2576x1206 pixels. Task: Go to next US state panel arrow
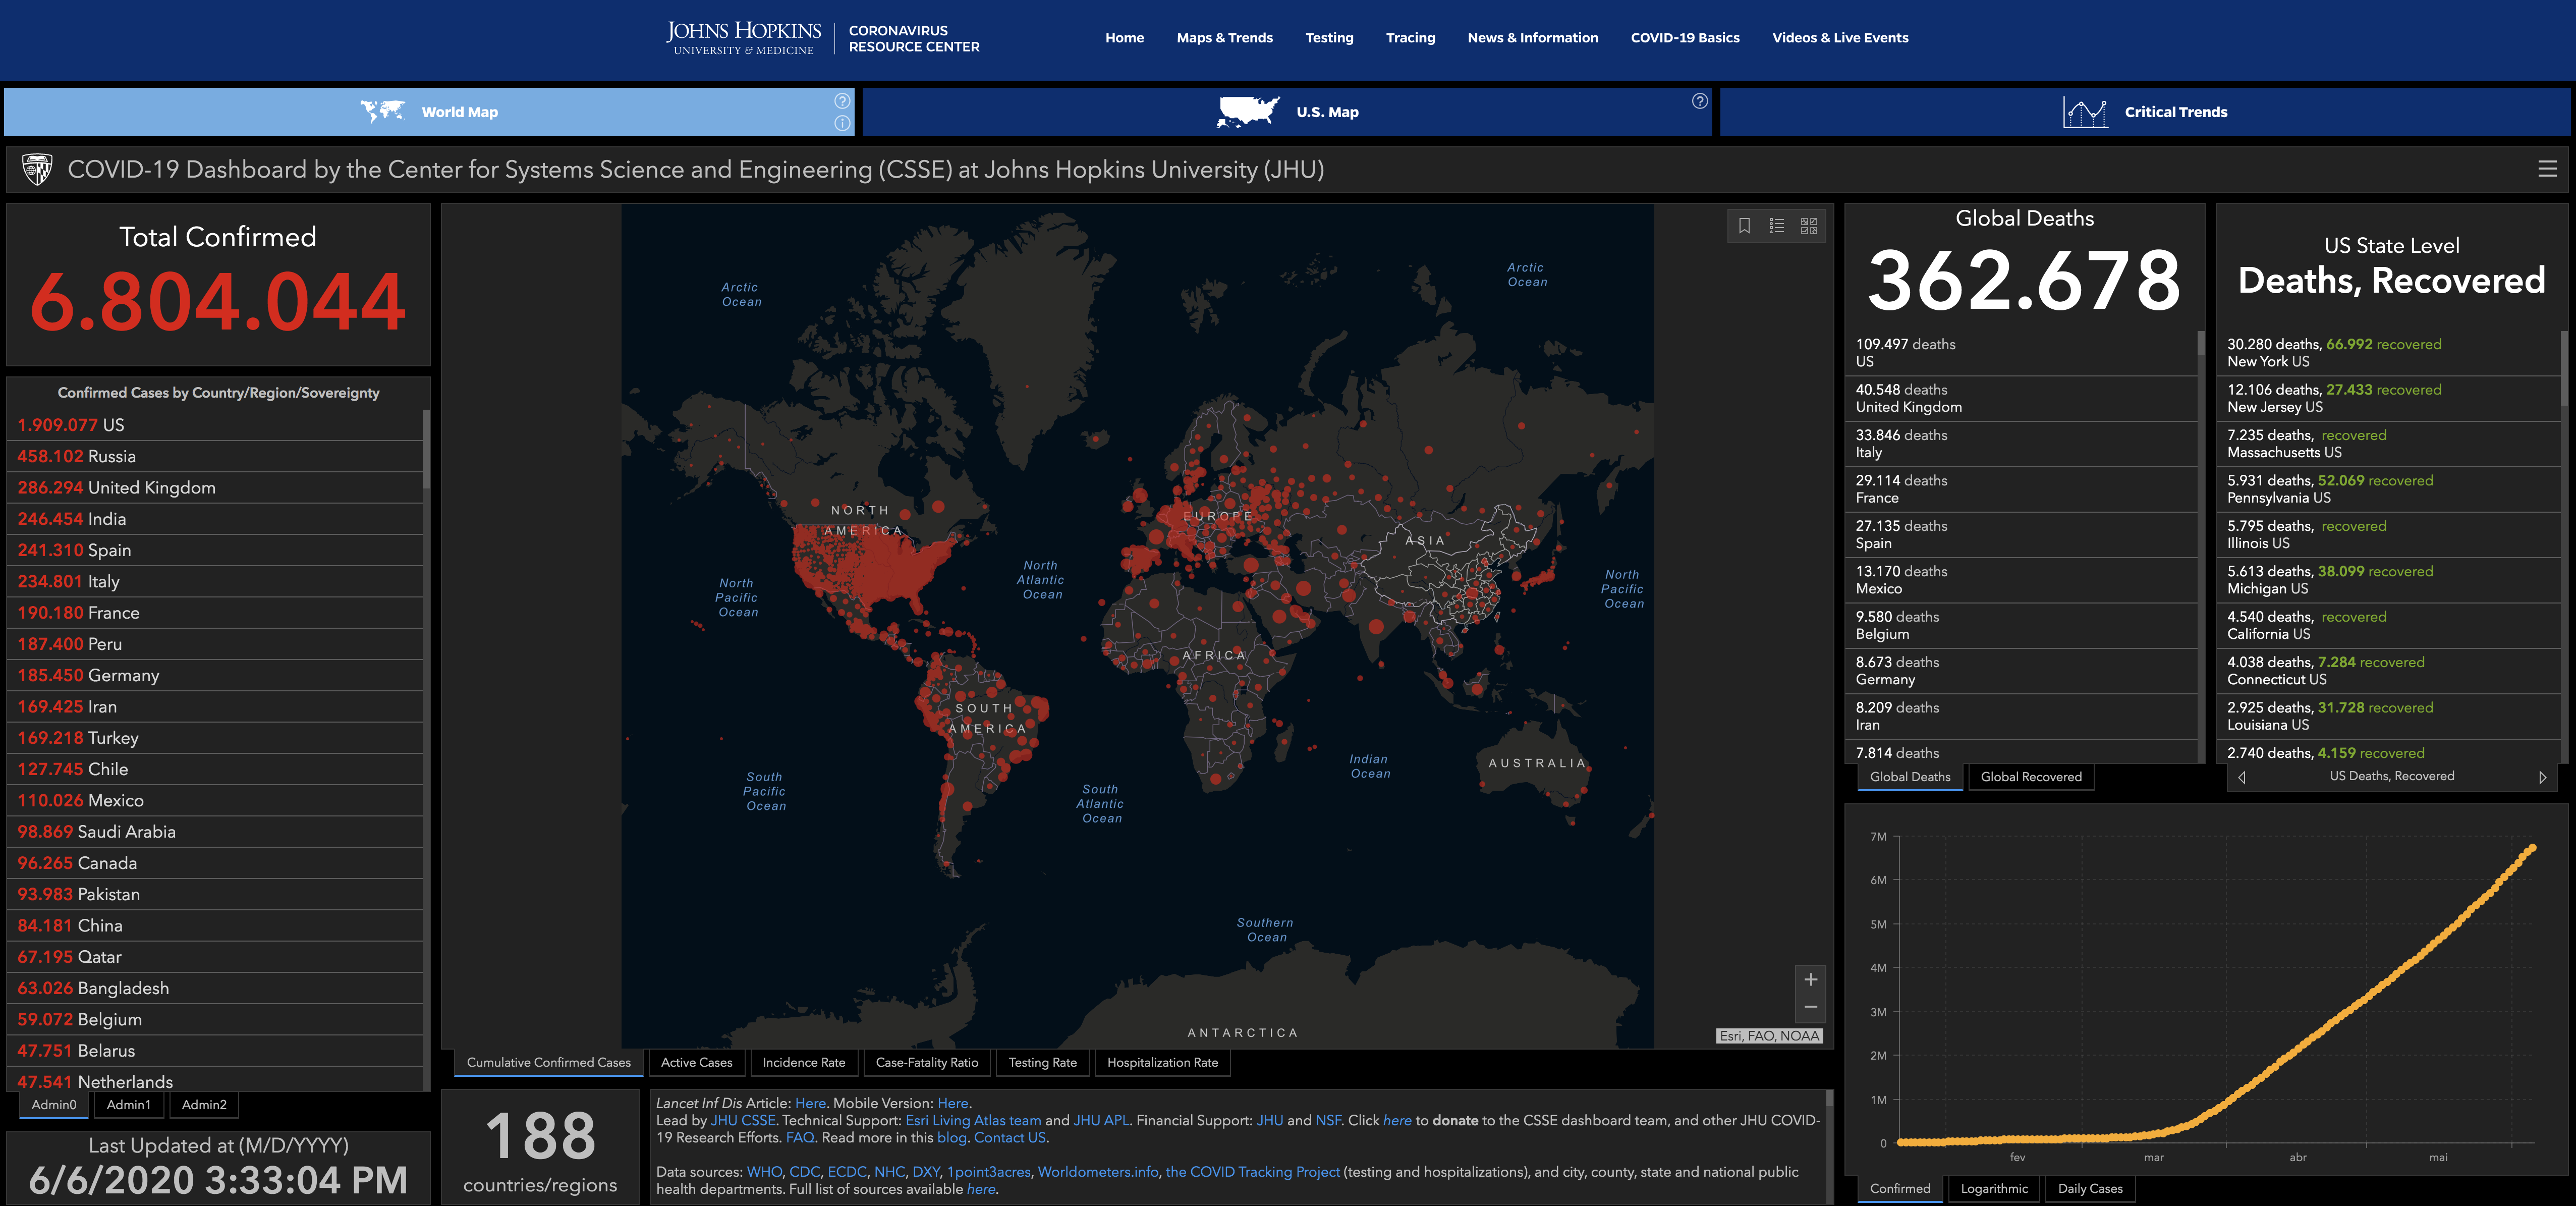pos(2542,777)
